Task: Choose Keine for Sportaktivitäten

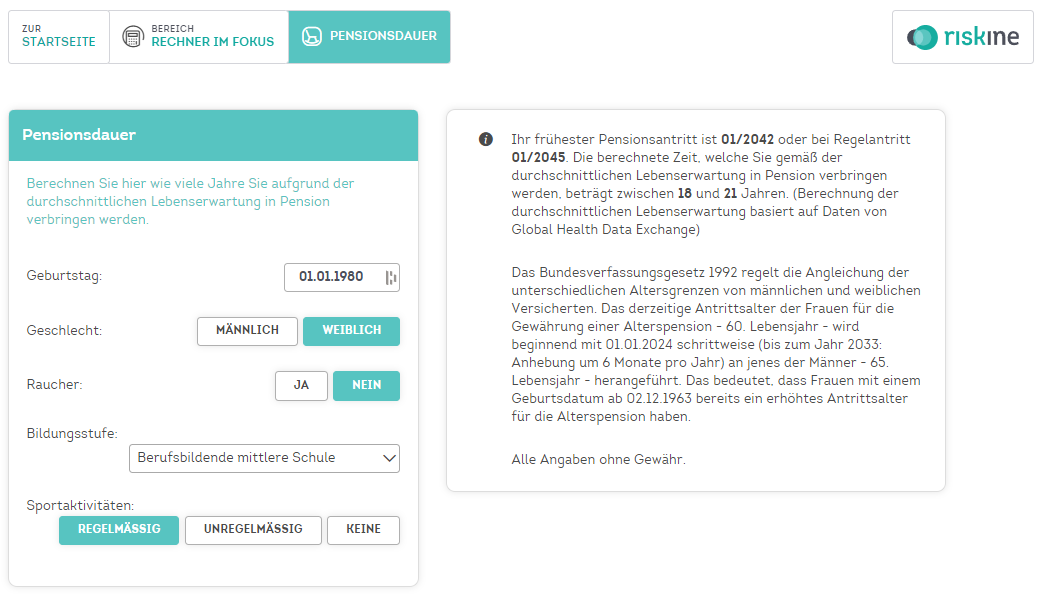Action: pos(363,530)
